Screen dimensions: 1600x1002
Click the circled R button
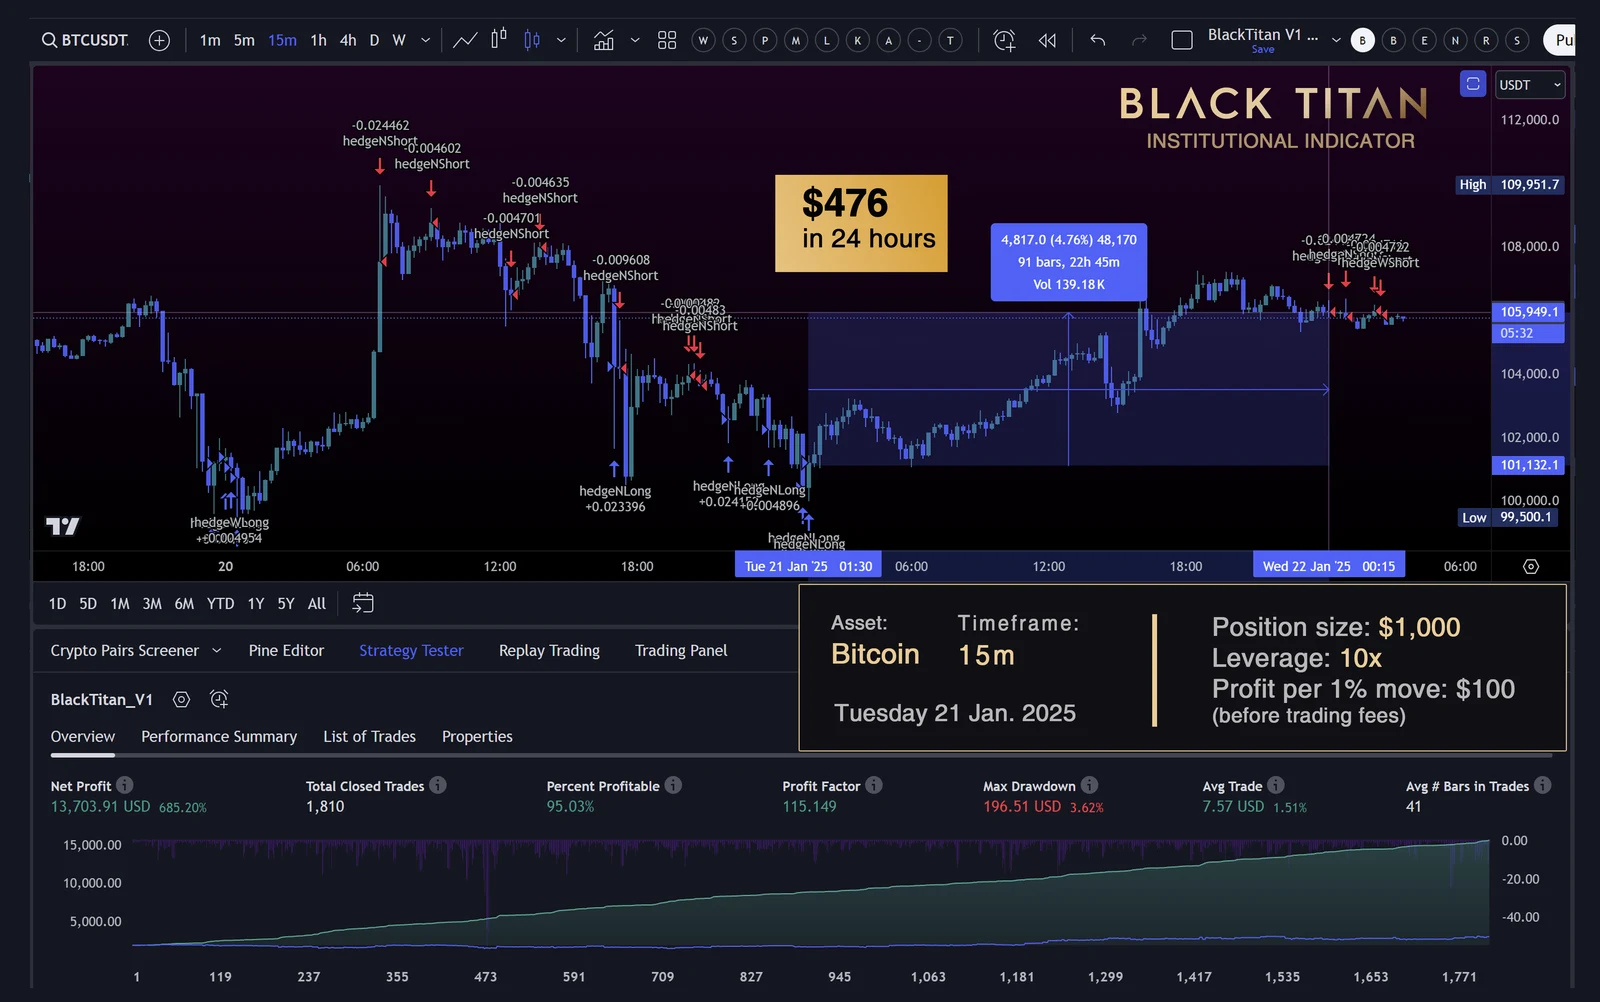(x=1486, y=40)
